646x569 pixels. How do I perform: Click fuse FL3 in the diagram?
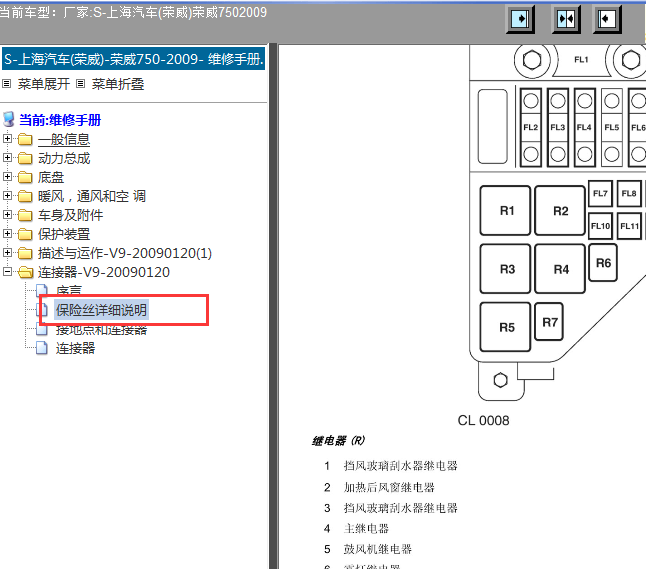[558, 127]
